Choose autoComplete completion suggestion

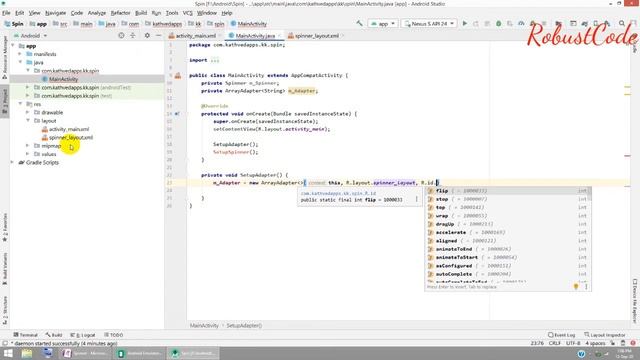pos(507,274)
